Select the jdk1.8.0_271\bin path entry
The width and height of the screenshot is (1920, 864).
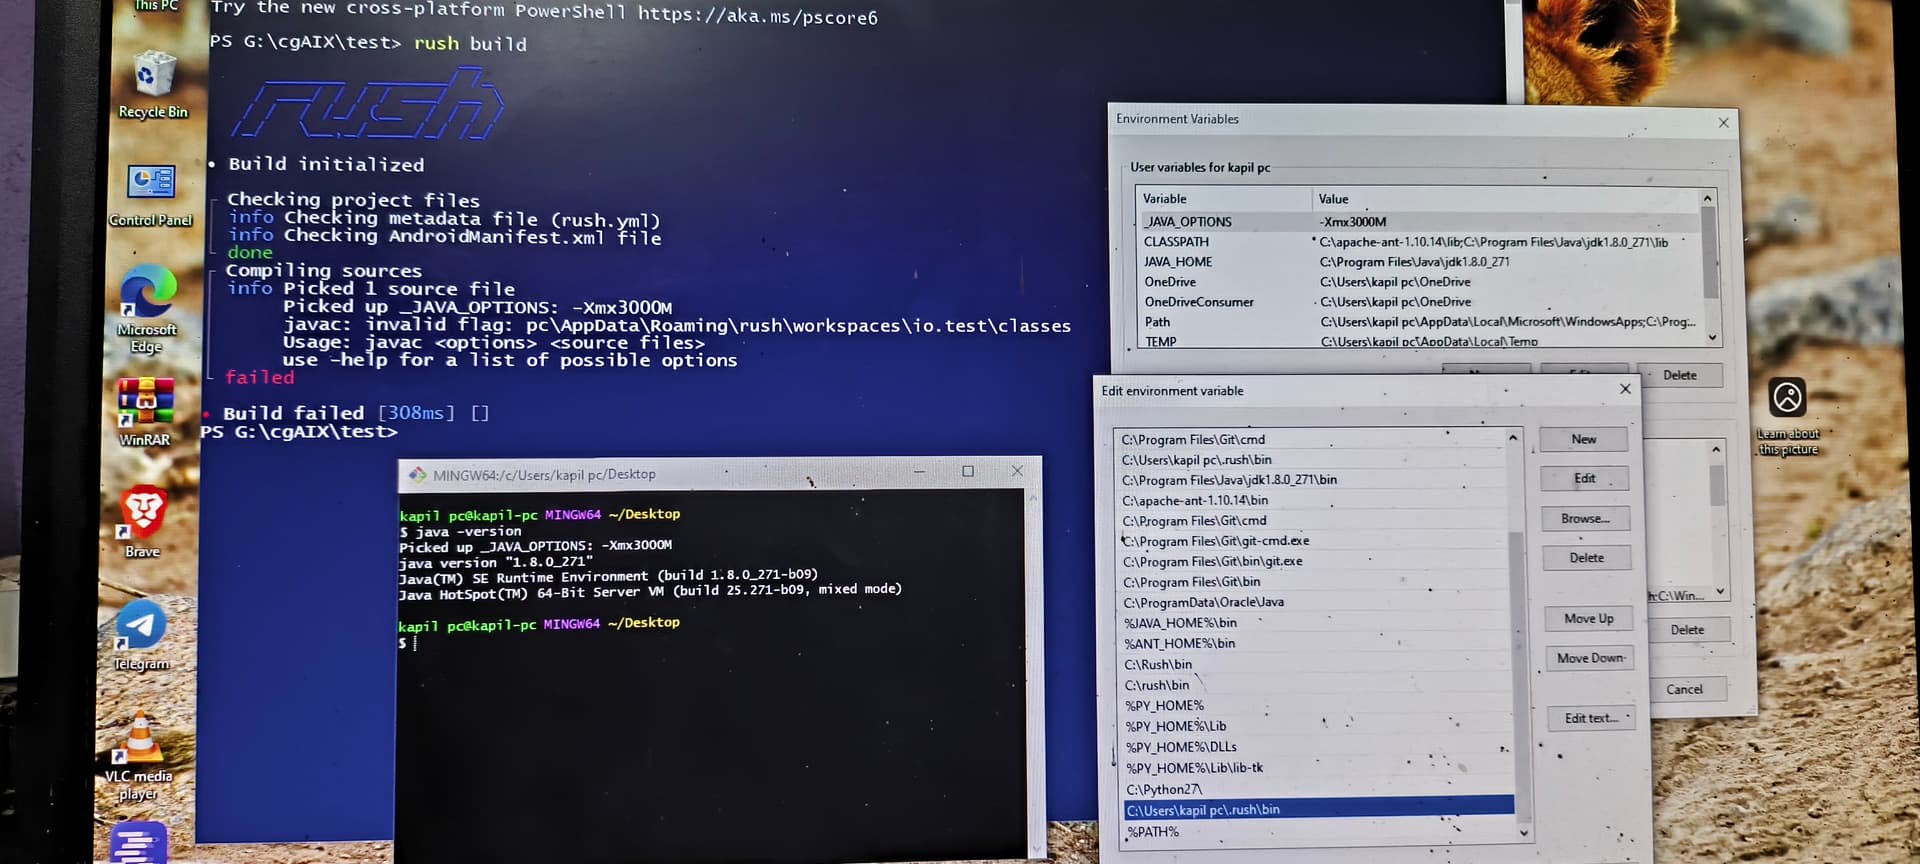pos(1312,480)
